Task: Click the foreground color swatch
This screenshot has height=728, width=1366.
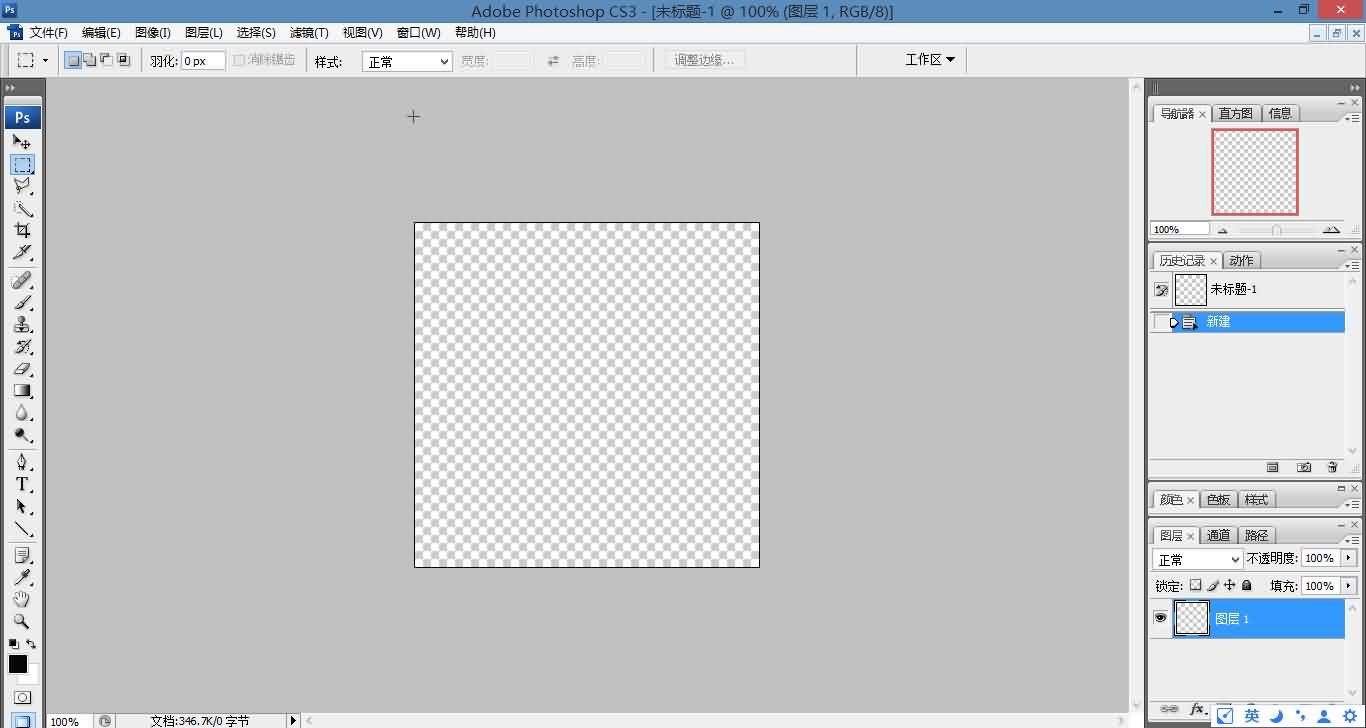Action: coord(18,664)
